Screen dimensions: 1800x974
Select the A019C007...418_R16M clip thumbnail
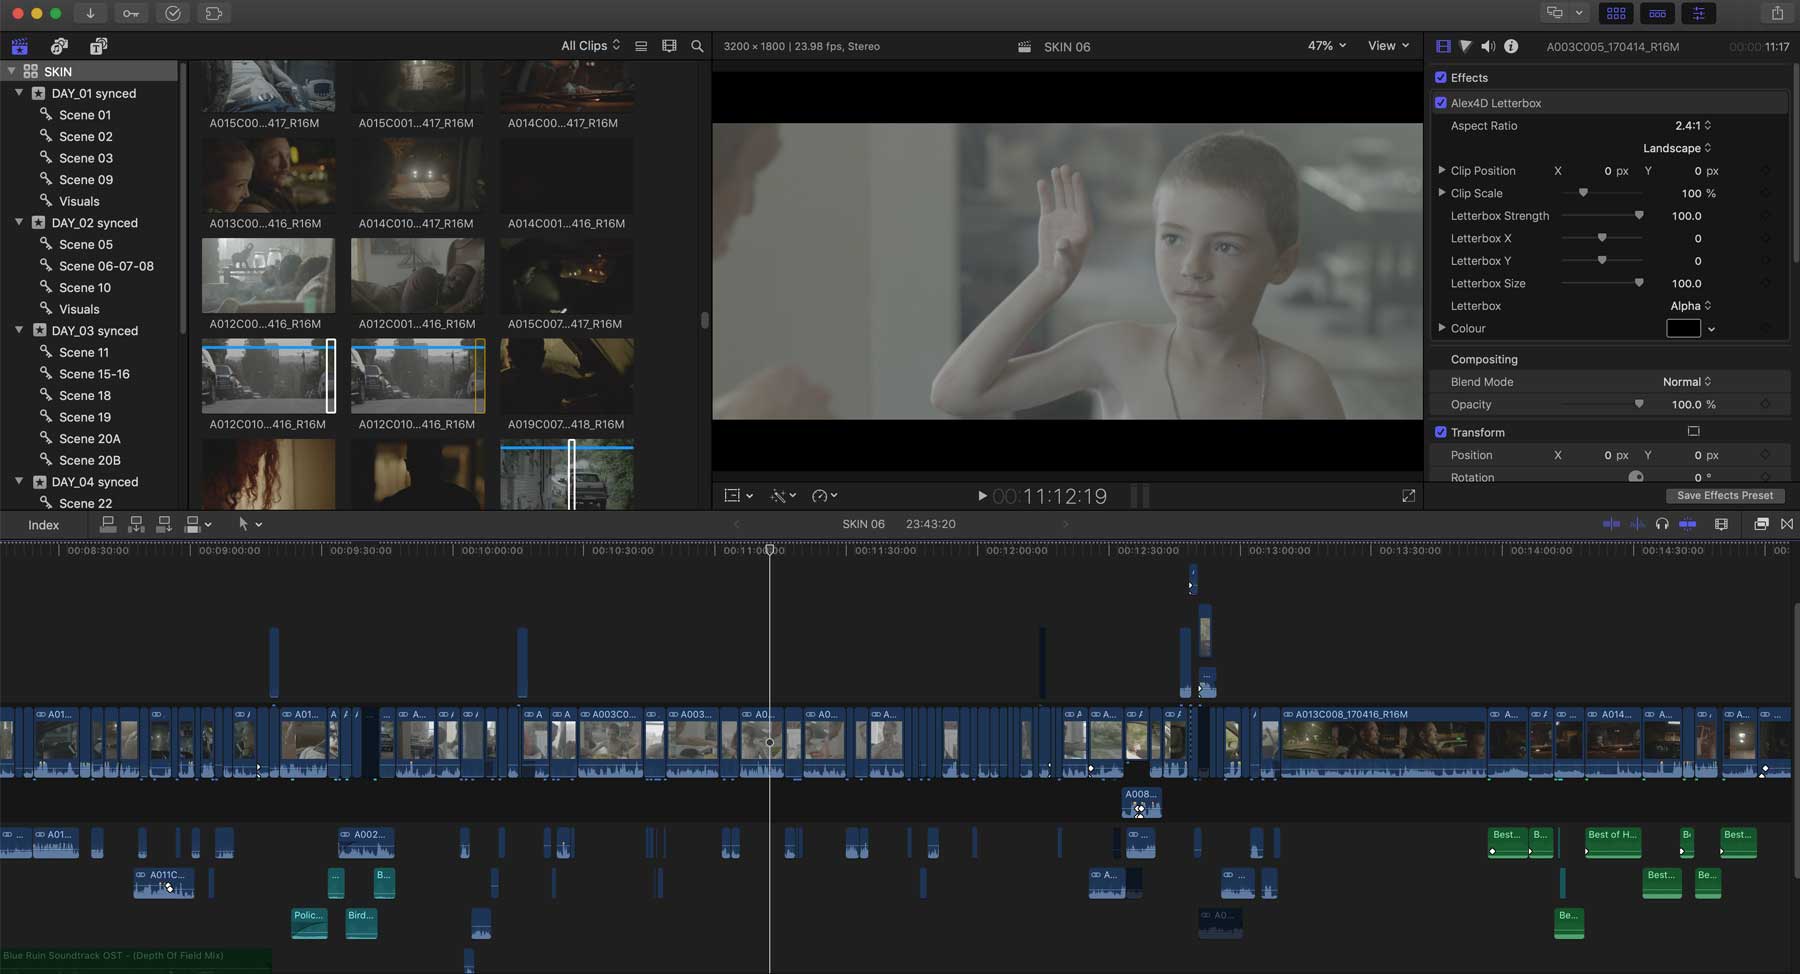point(566,376)
